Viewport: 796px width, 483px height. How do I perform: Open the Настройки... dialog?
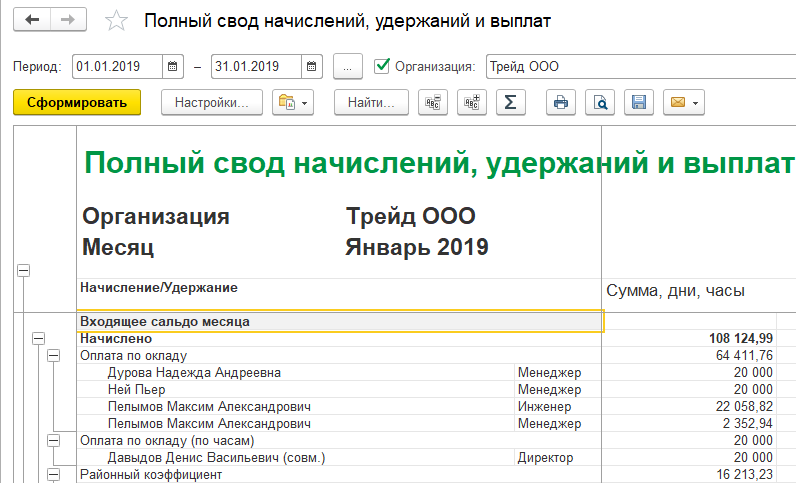212,103
